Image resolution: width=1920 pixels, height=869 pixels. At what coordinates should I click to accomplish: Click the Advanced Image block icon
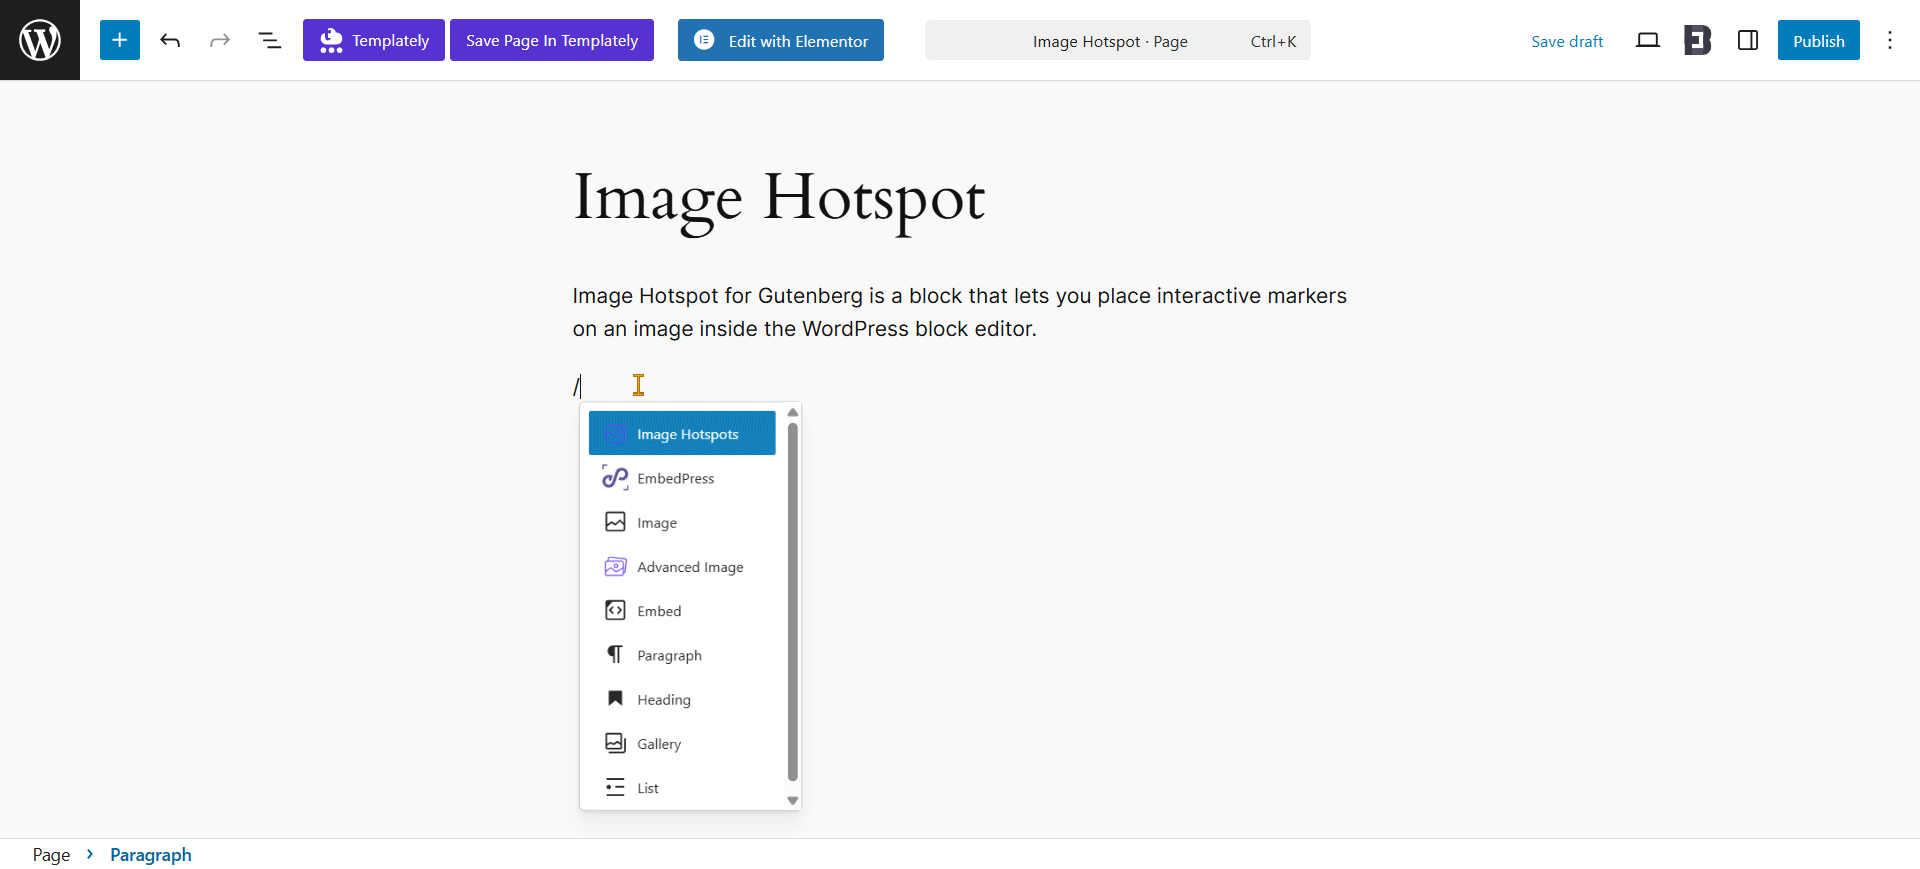(x=615, y=566)
